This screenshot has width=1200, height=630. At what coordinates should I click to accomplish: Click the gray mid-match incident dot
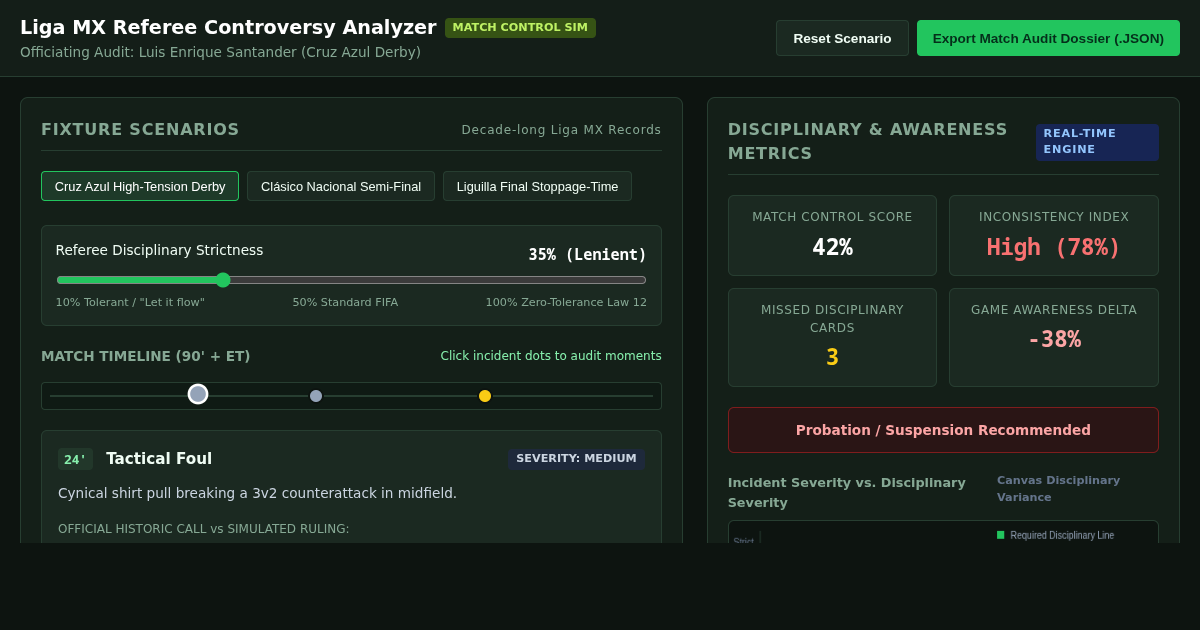coord(316,396)
